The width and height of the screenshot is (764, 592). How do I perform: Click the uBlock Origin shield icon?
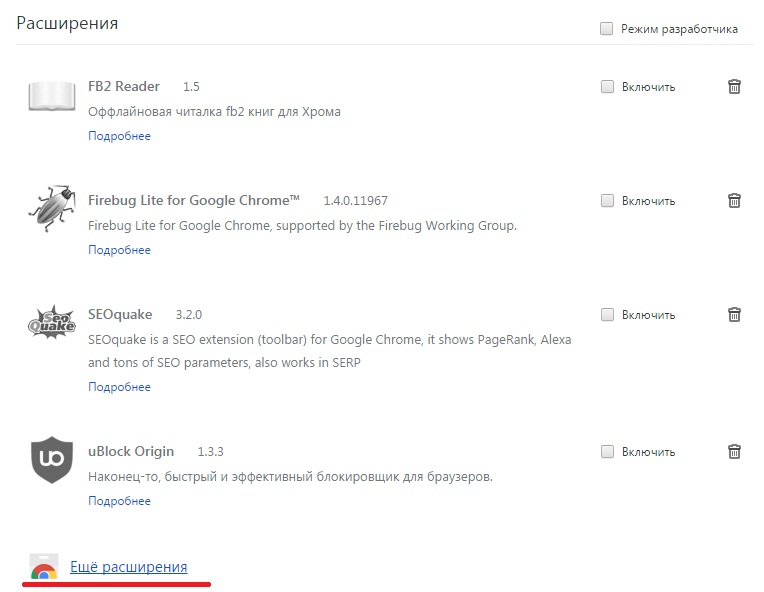[x=52, y=460]
